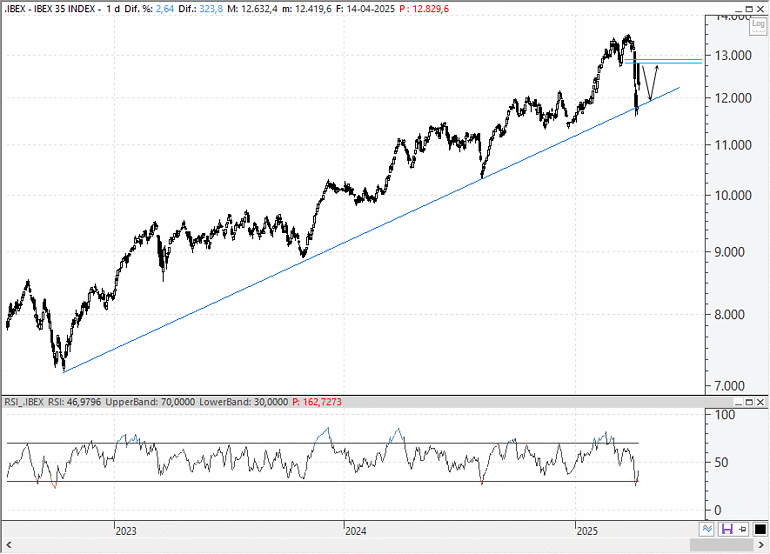Click the 13.000 price axis label
This screenshot has width=770, height=554.
[x=733, y=55]
